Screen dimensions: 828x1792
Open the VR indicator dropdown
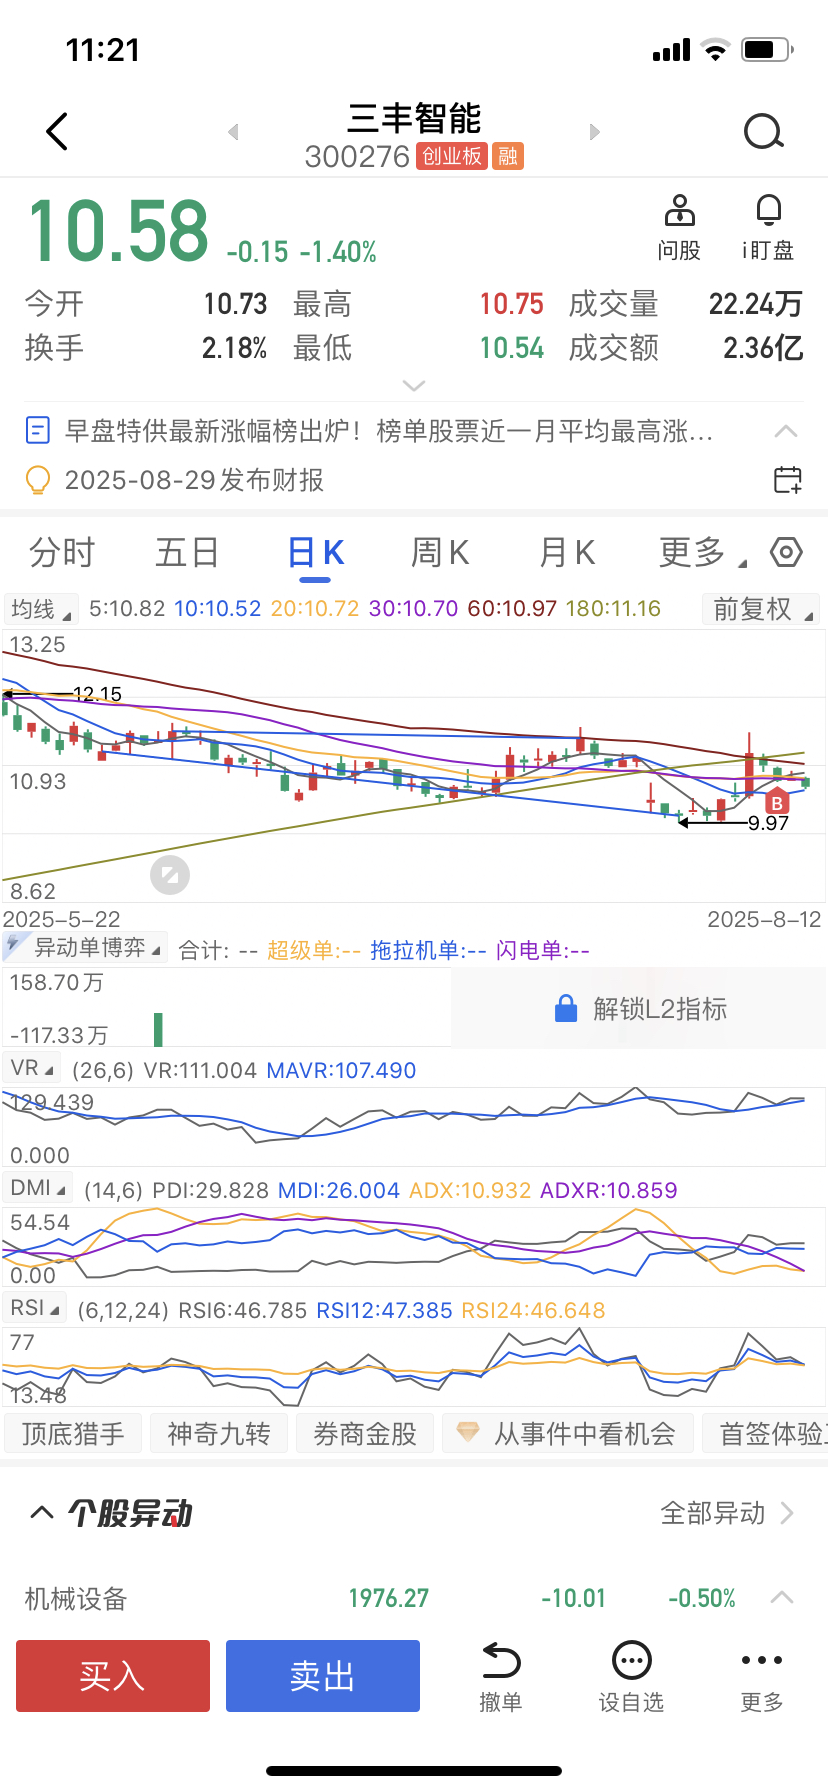click(32, 1068)
